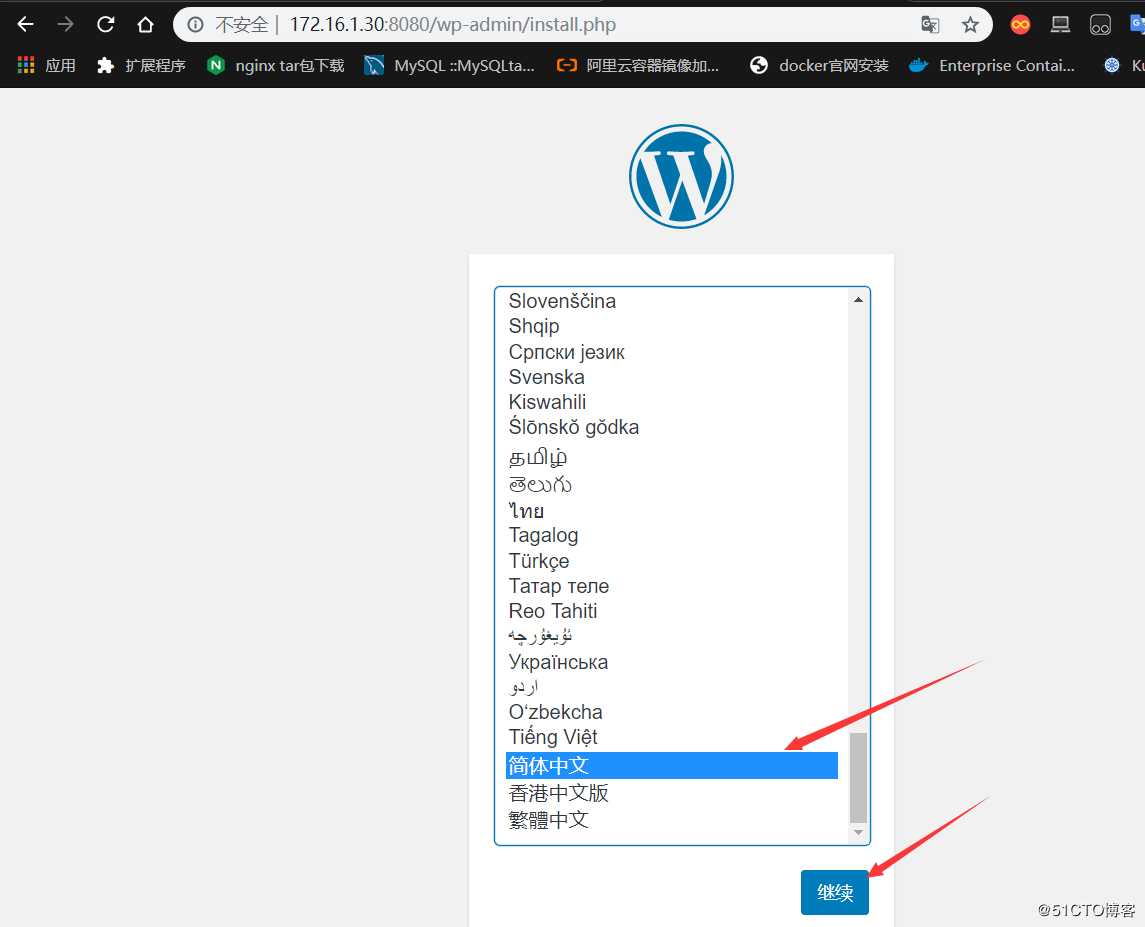
Task: Click the address bar URL
Action: point(452,25)
